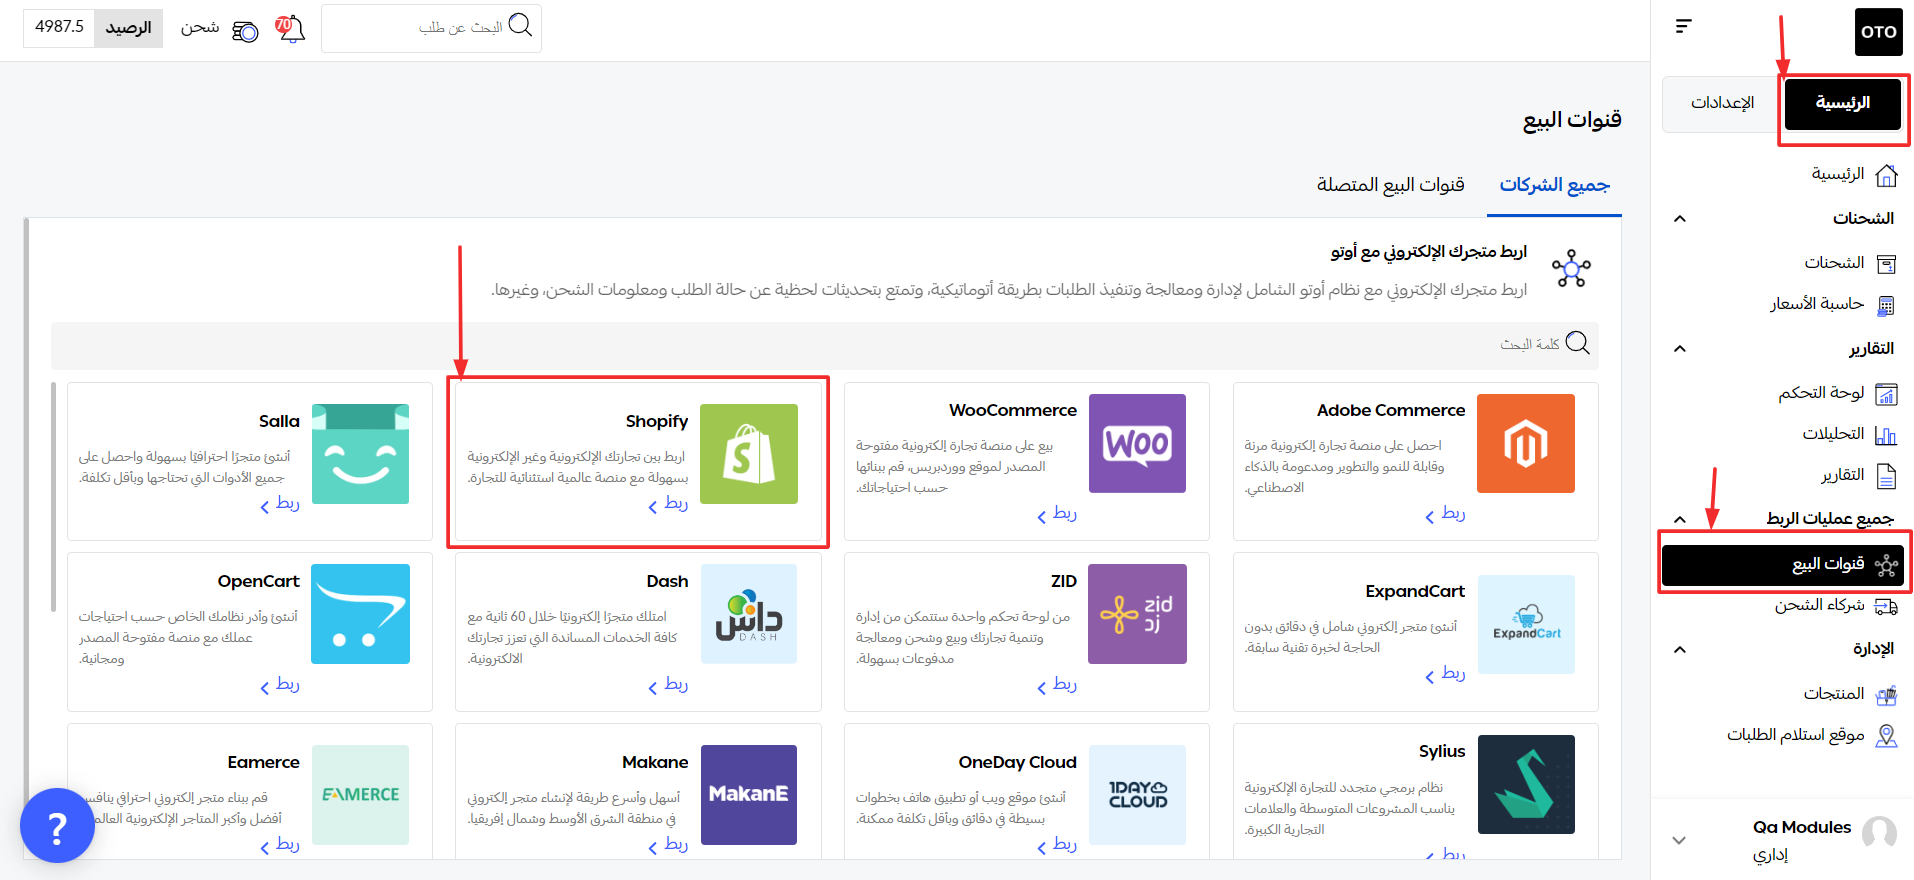Image resolution: width=1914 pixels, height=880 pixels.
Task: Select the قنوات البيع المتصلة tab
Action: [1390, 185]
